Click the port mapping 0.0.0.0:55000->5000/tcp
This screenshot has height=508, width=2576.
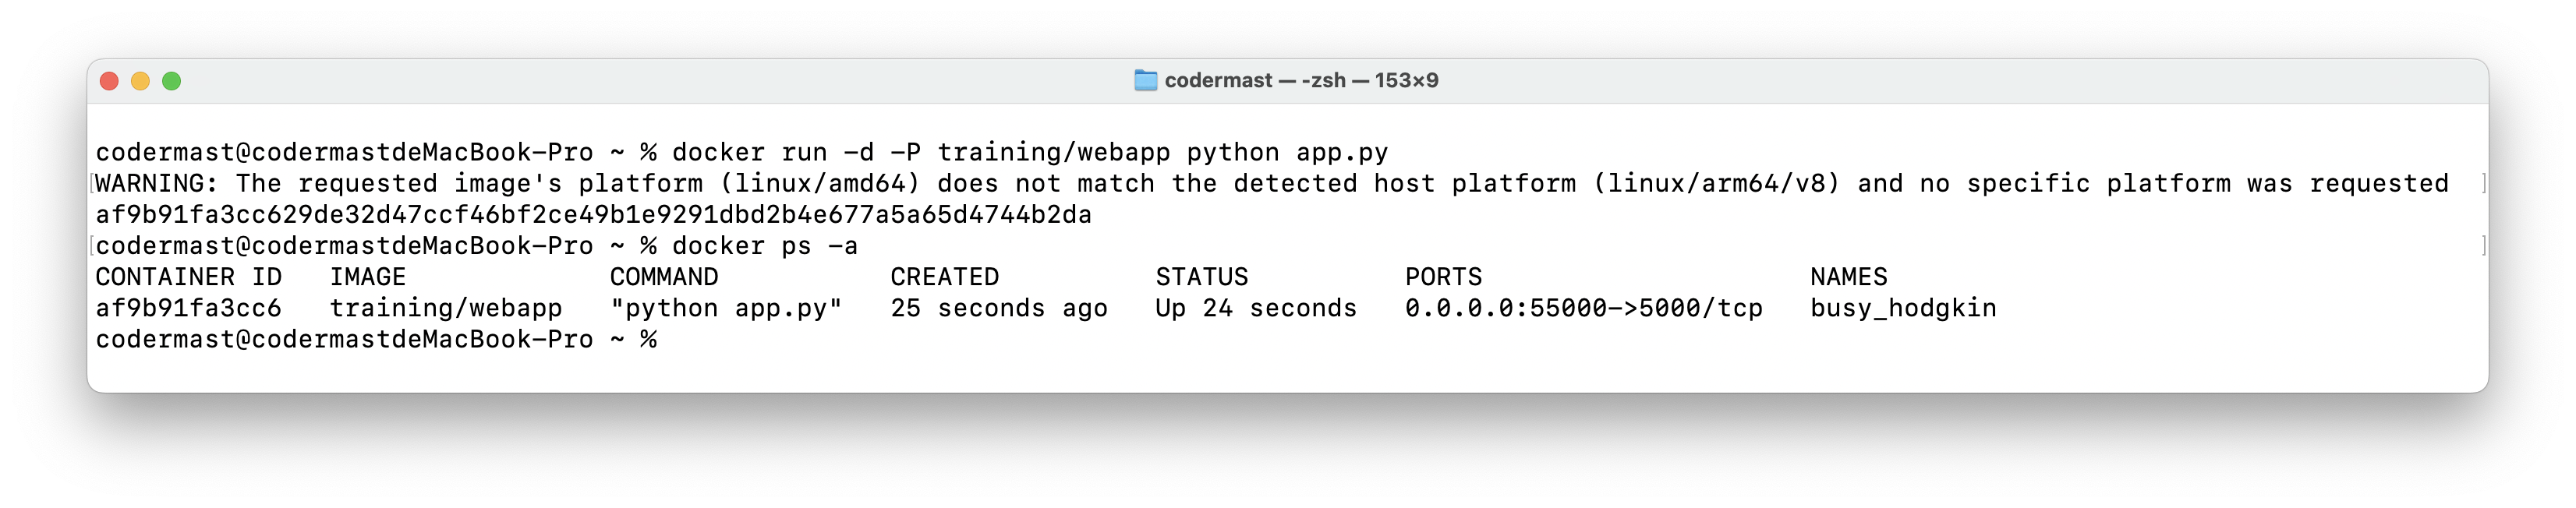coord(1583,308)
